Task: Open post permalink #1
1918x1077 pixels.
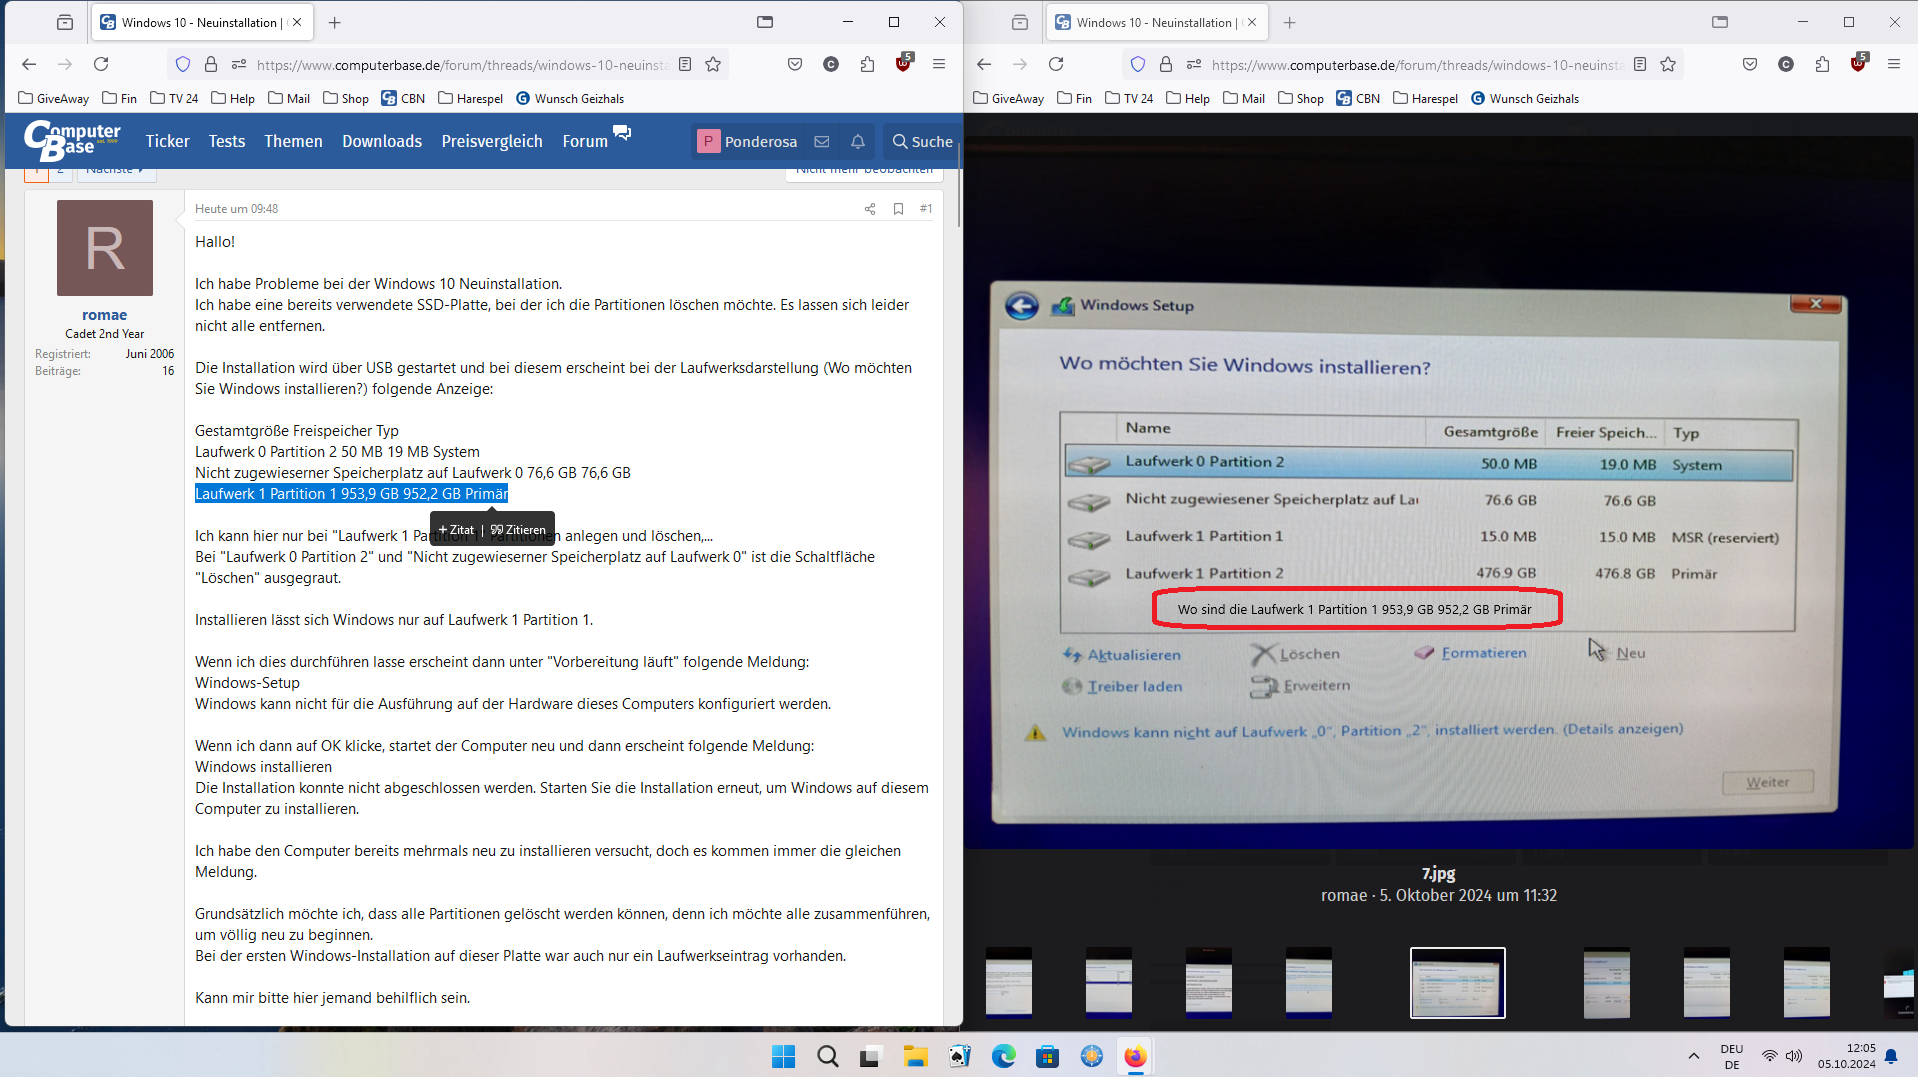Action: click(x=926, y=209)
